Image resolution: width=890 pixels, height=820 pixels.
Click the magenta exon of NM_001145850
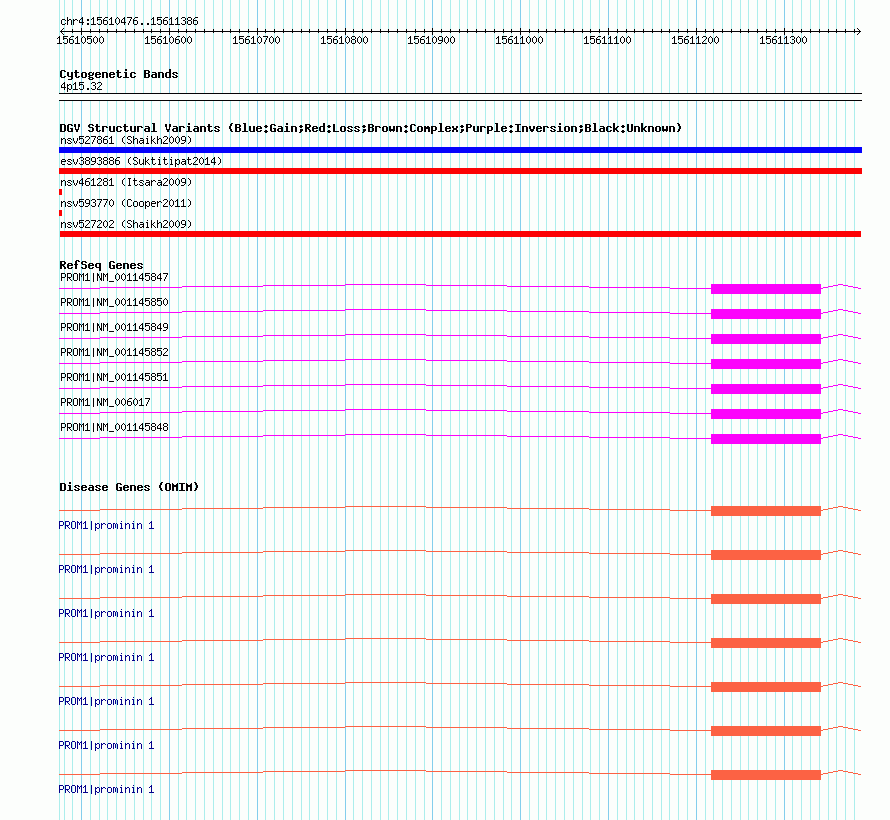[766, 314]
